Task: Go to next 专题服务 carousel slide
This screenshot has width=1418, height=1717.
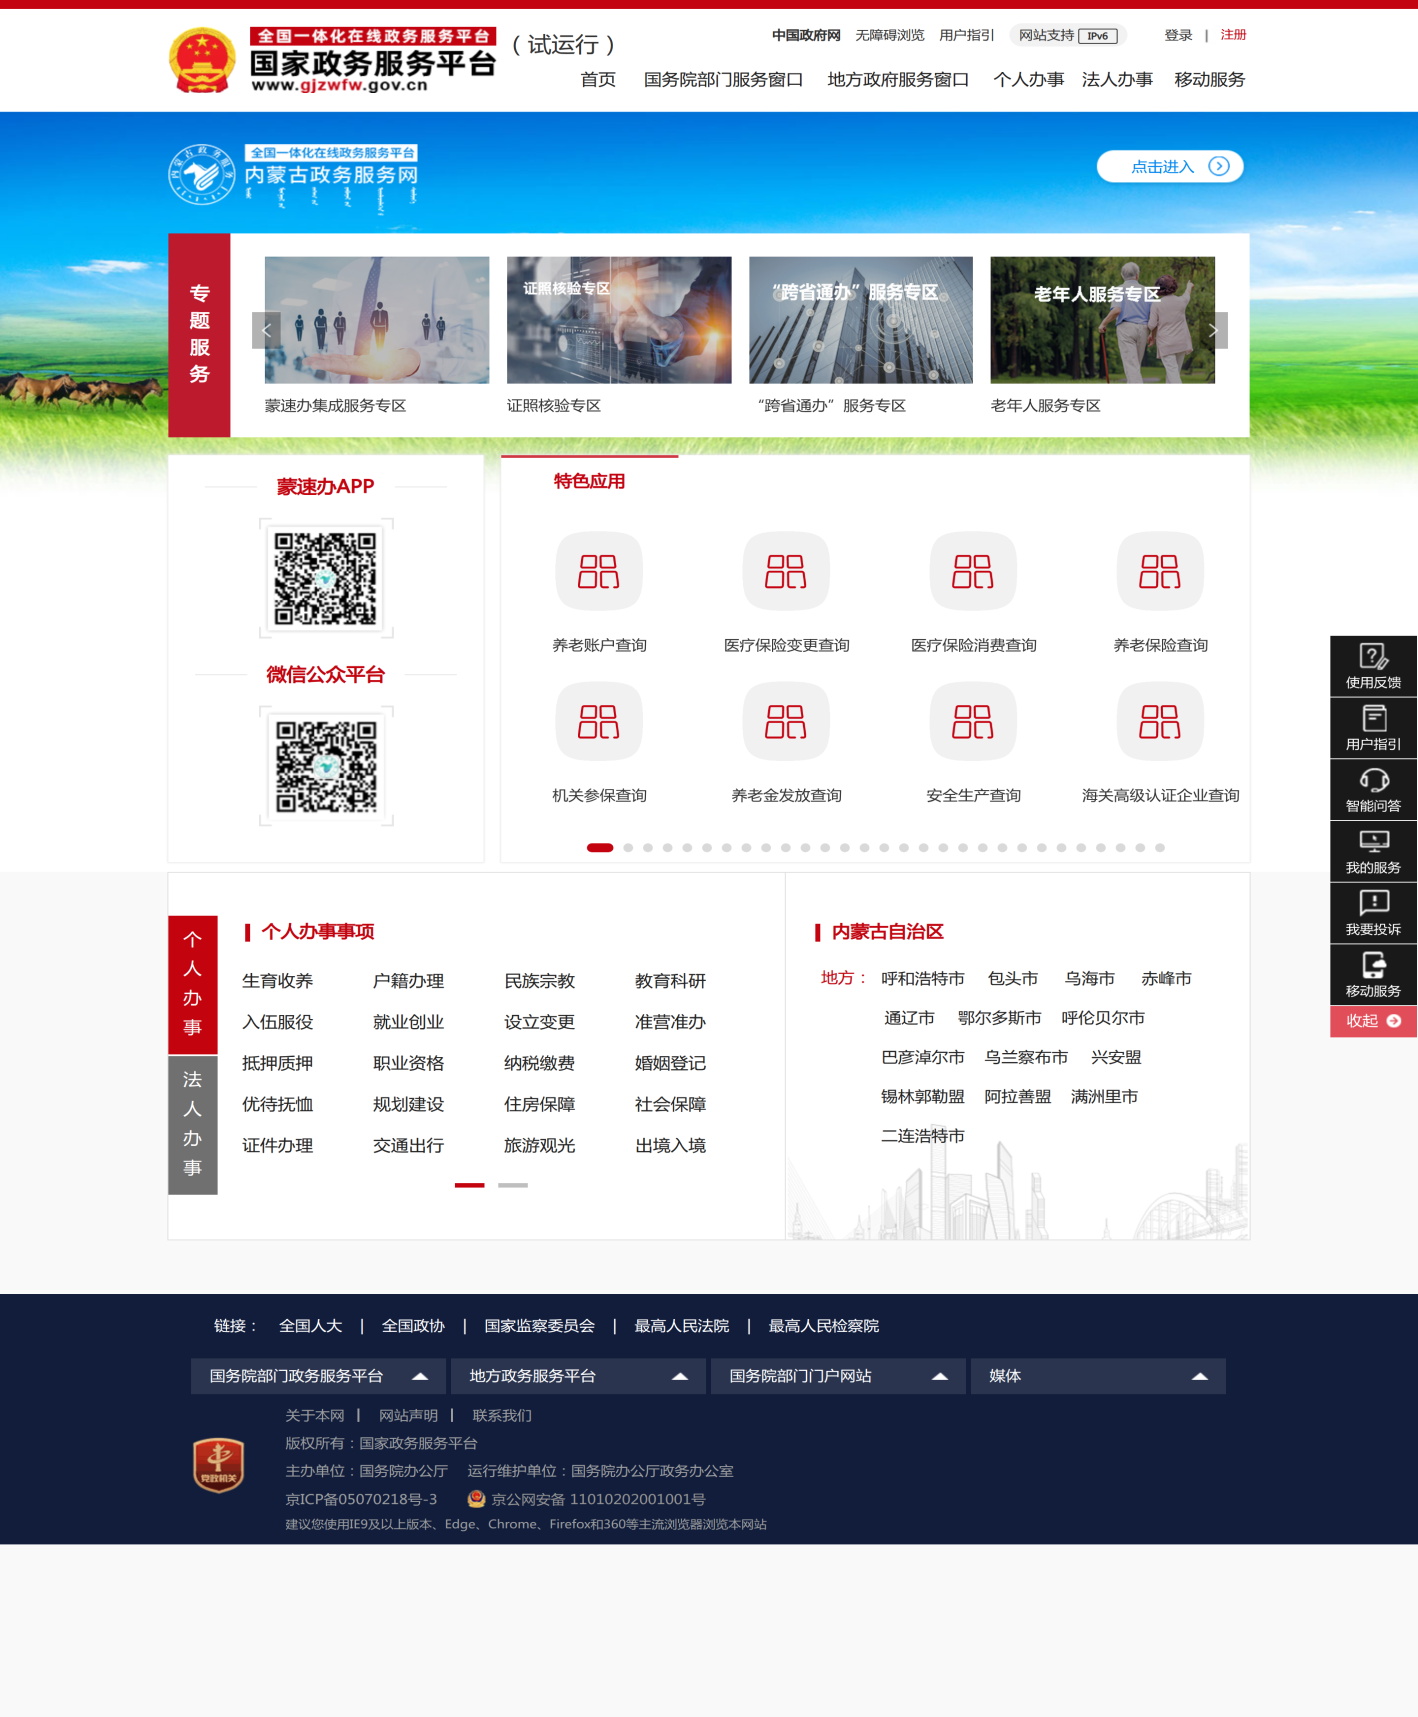Action: (x=1213, y=330)
